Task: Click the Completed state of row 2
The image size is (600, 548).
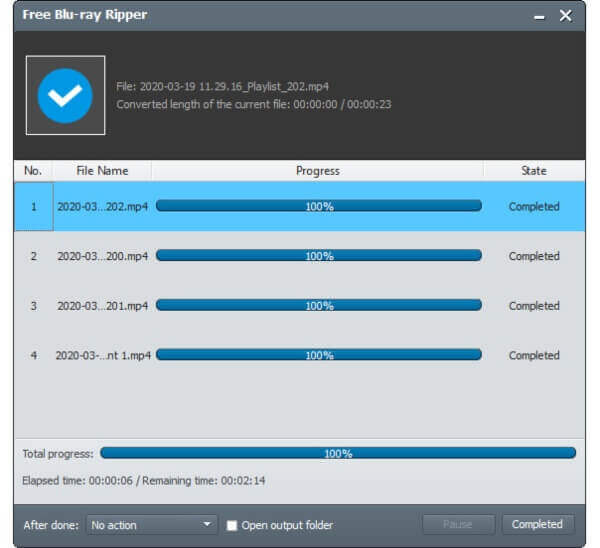Action: tap(534, 256)
